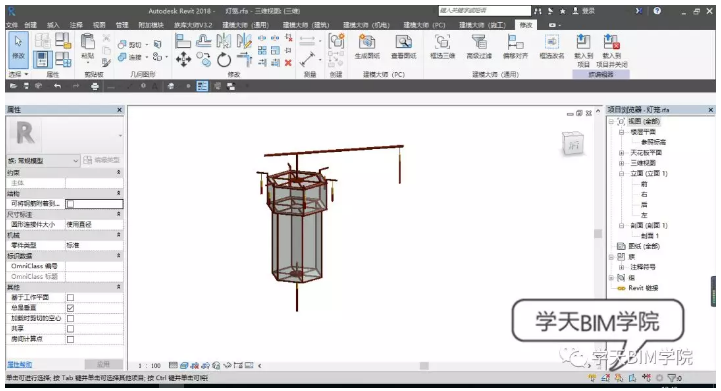Click the 偏移对齐 ribbon button

pyautogui.click(x=515, y=47)
